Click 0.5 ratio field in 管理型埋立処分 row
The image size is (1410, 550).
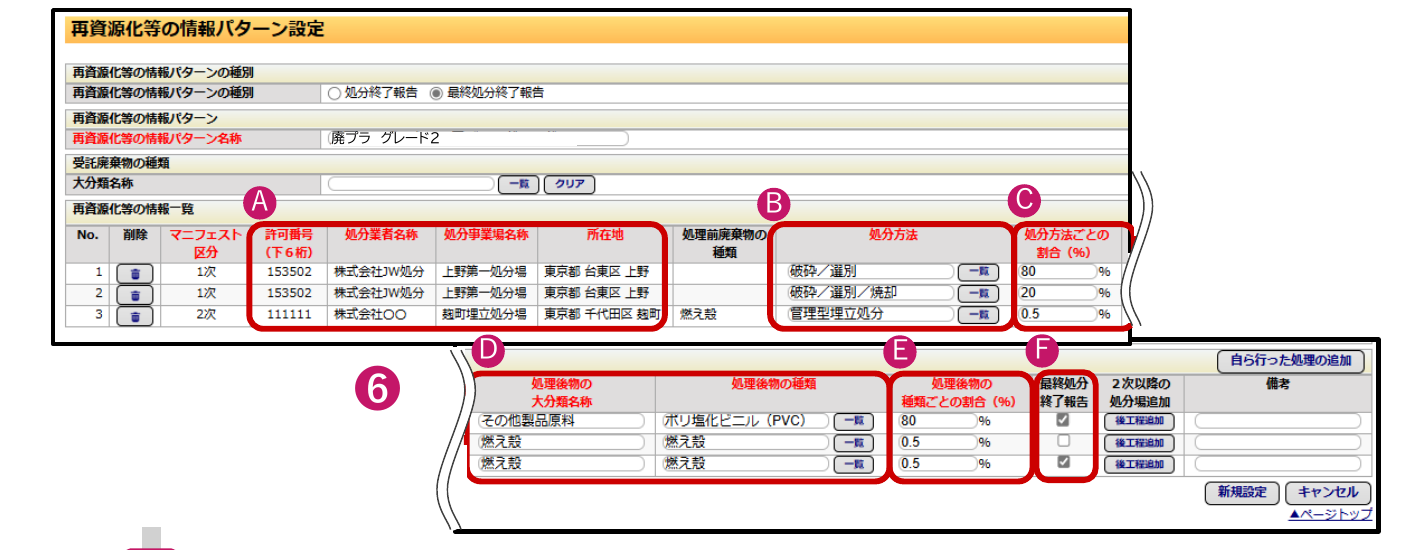[x=1058, y=315]
